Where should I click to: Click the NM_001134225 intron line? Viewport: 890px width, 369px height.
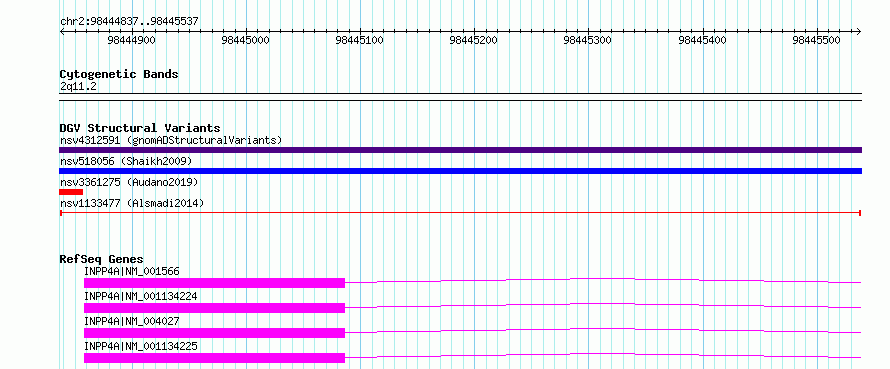603,354
